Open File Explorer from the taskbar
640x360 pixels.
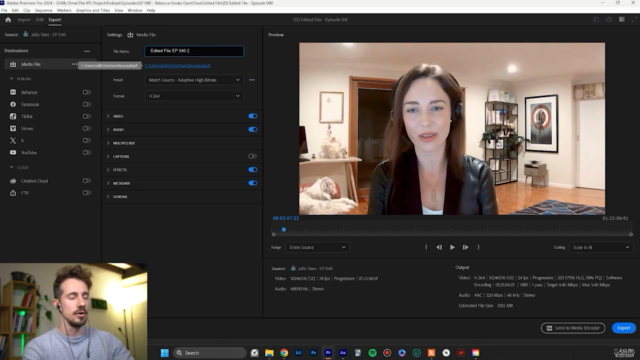[x=269, y=353]
